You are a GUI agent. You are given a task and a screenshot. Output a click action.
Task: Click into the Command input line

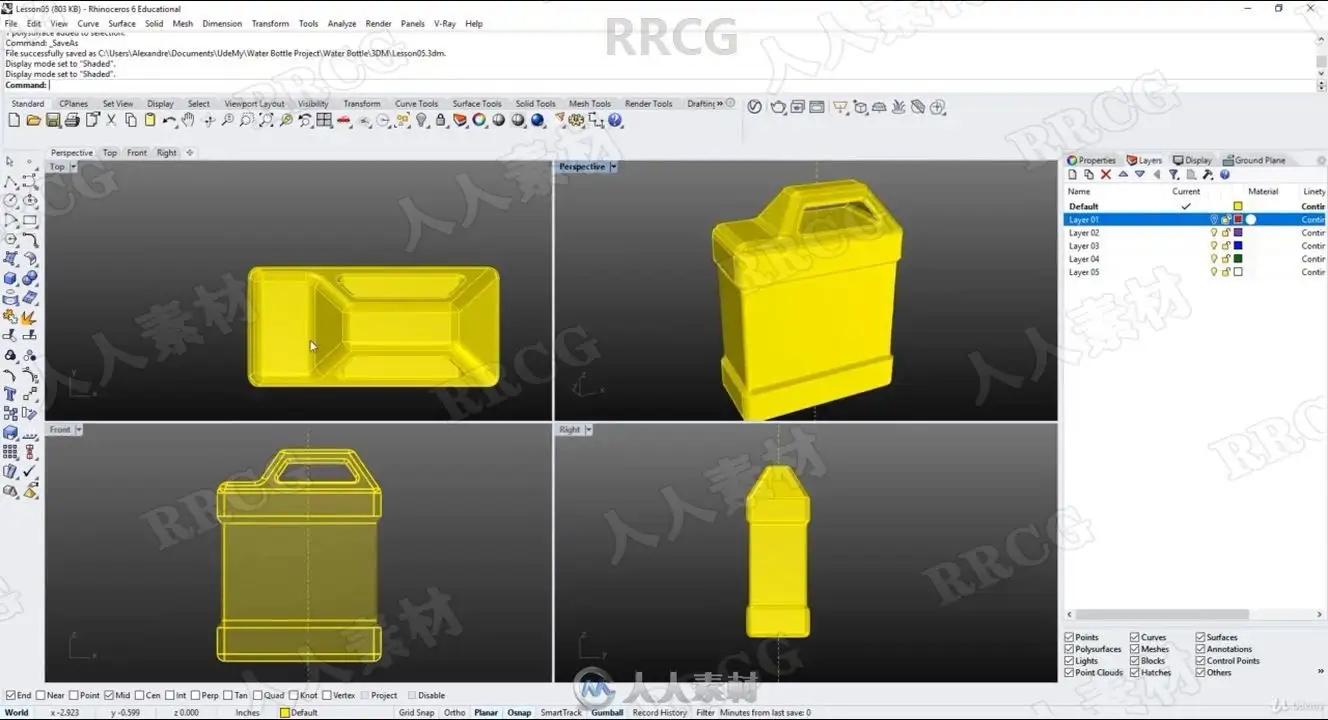pyautogui.click(x=680, y=85)
